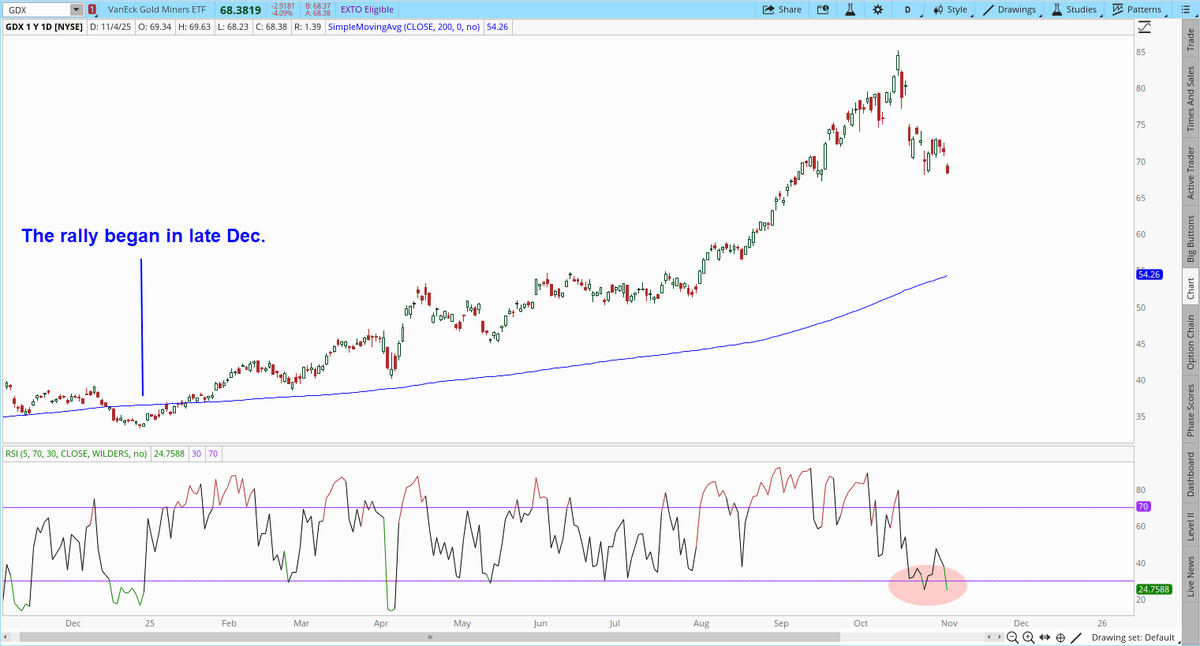The width and height of the screenshot is (1200, 646).
Task: Open the Live News sidebar tab
Action: [1189, 577]
